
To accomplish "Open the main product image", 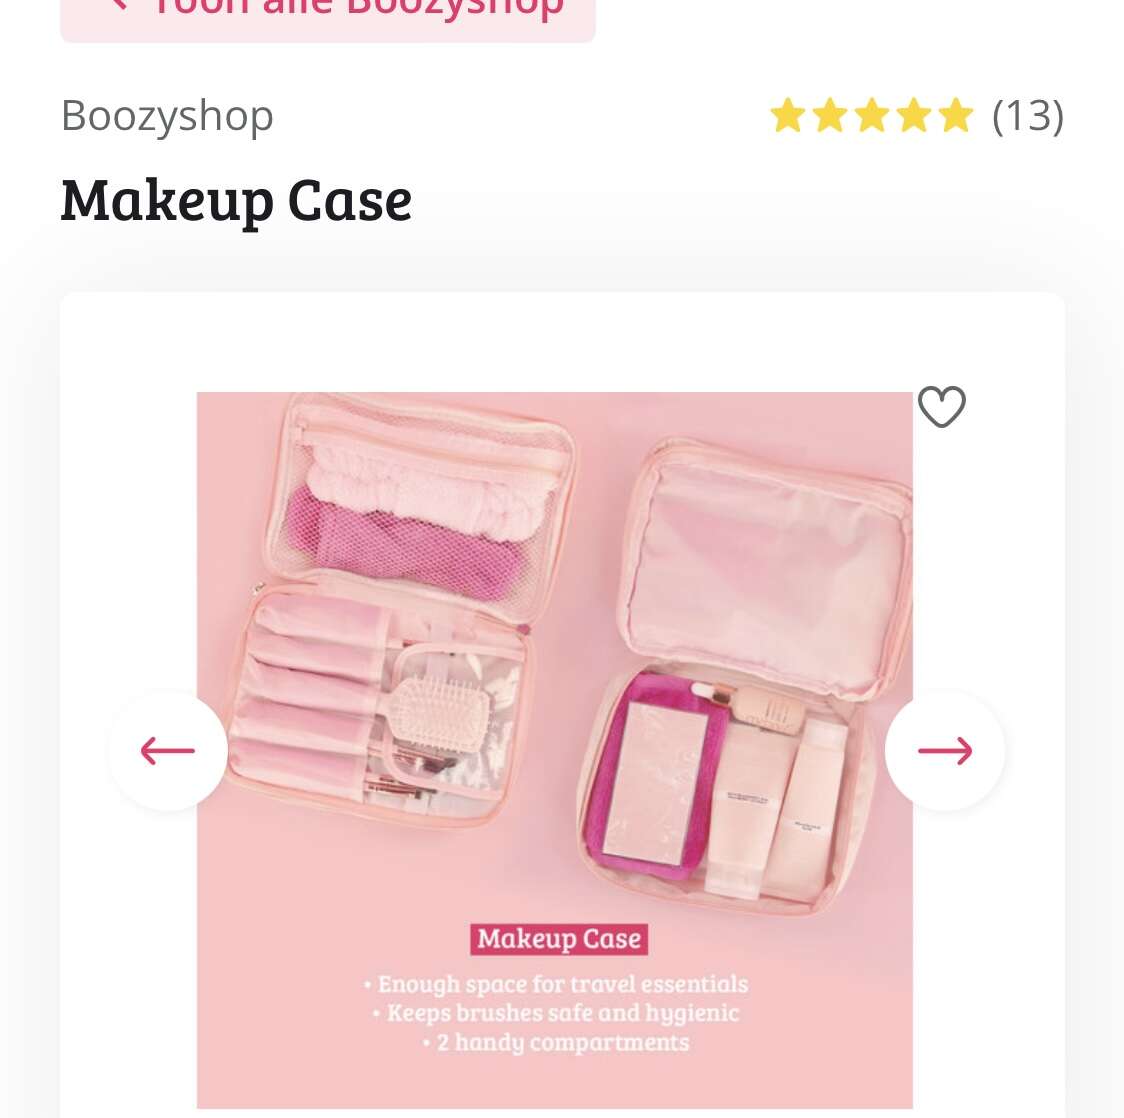I will click(x=555, y=750).
